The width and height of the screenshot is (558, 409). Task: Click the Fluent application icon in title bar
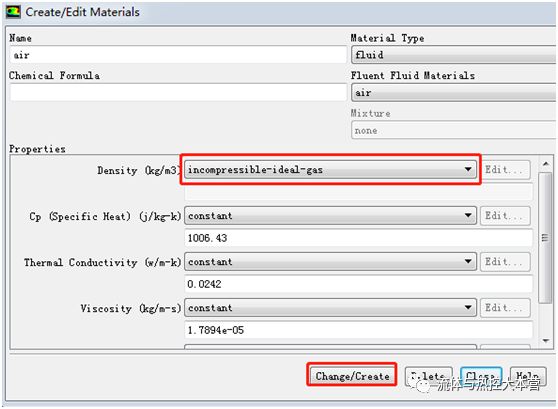point(13,12)
